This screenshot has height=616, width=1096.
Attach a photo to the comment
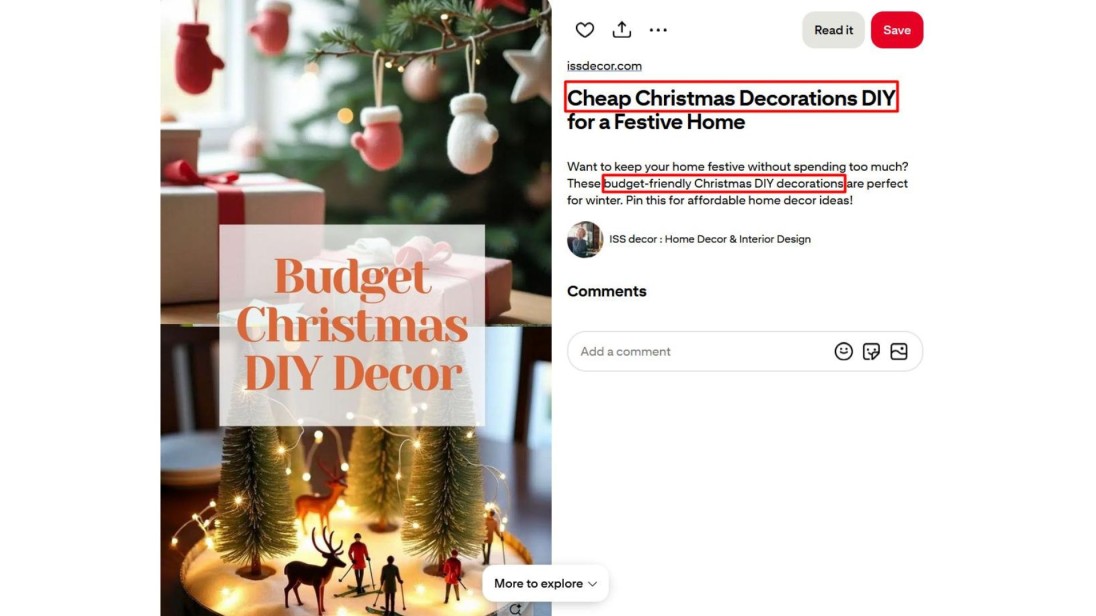899,351
